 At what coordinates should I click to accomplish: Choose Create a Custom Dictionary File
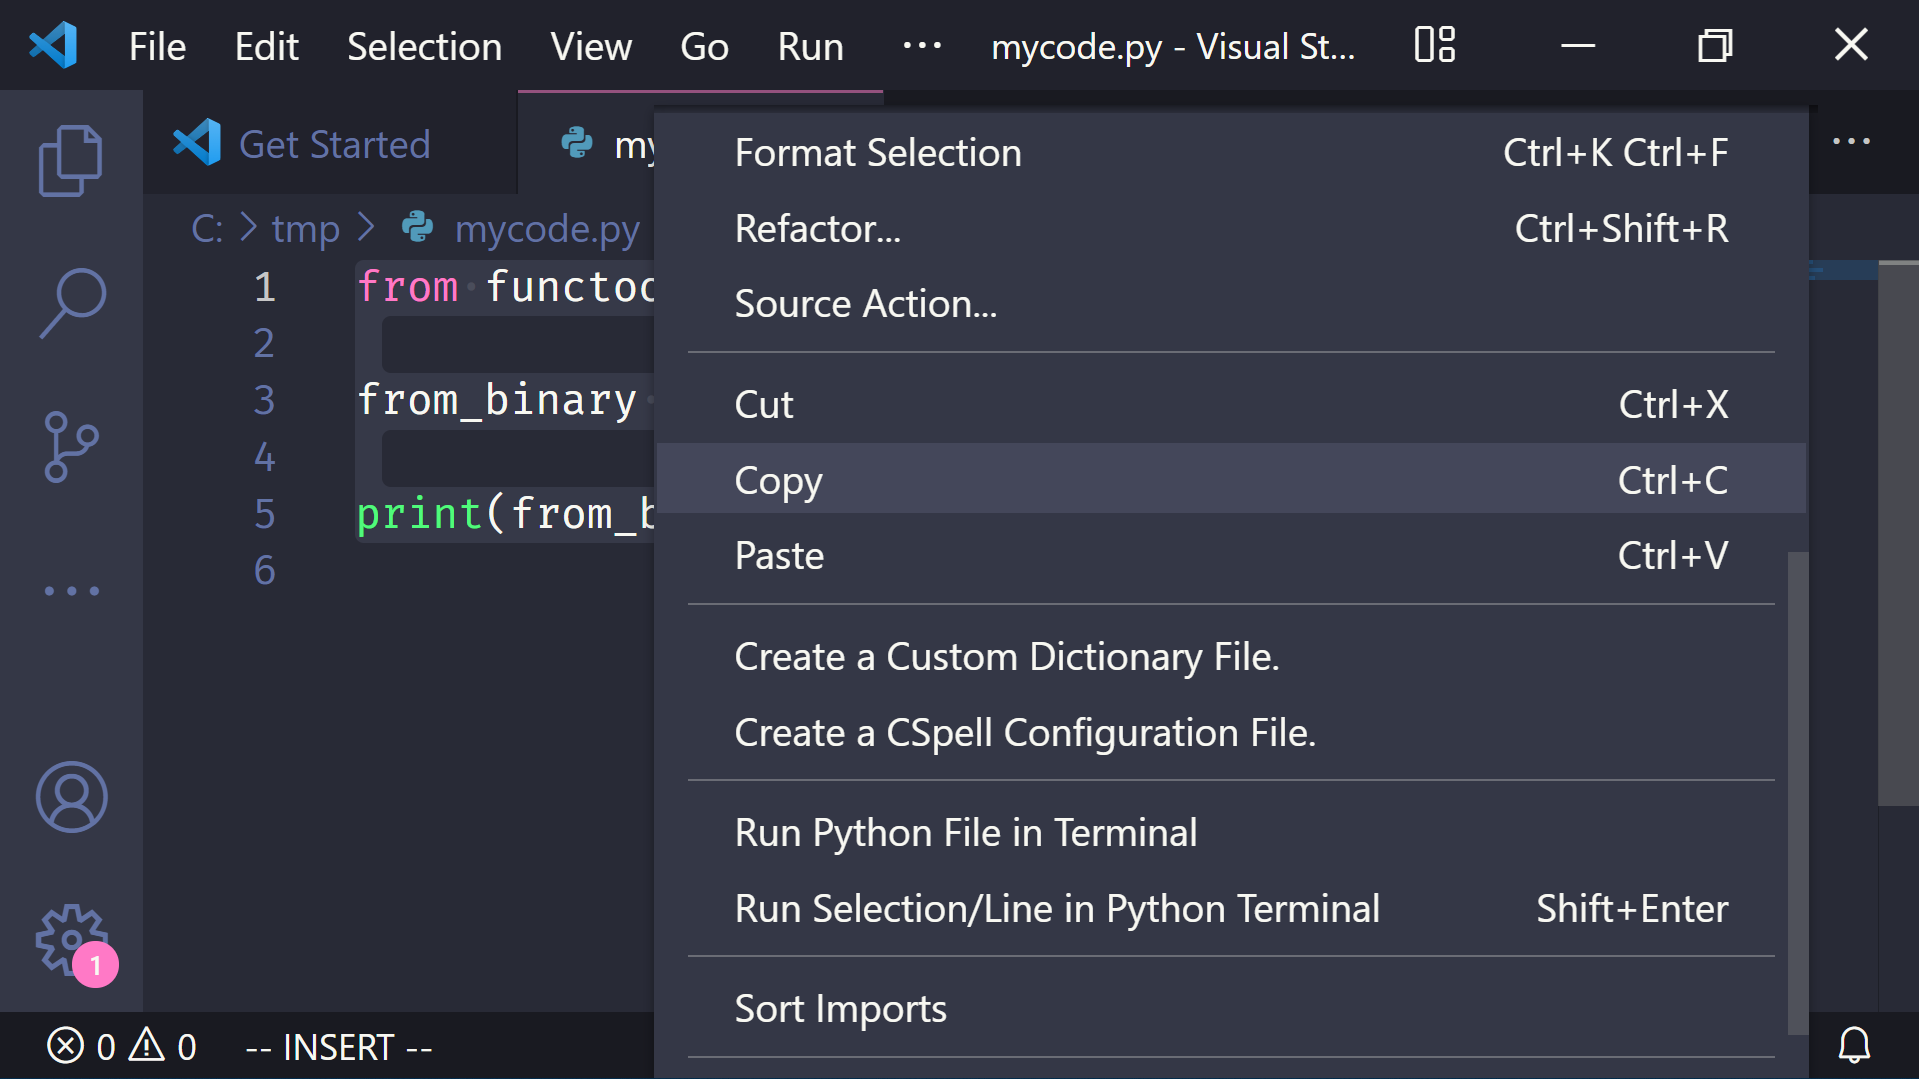pyautogui.click(x=1231, y=657)
